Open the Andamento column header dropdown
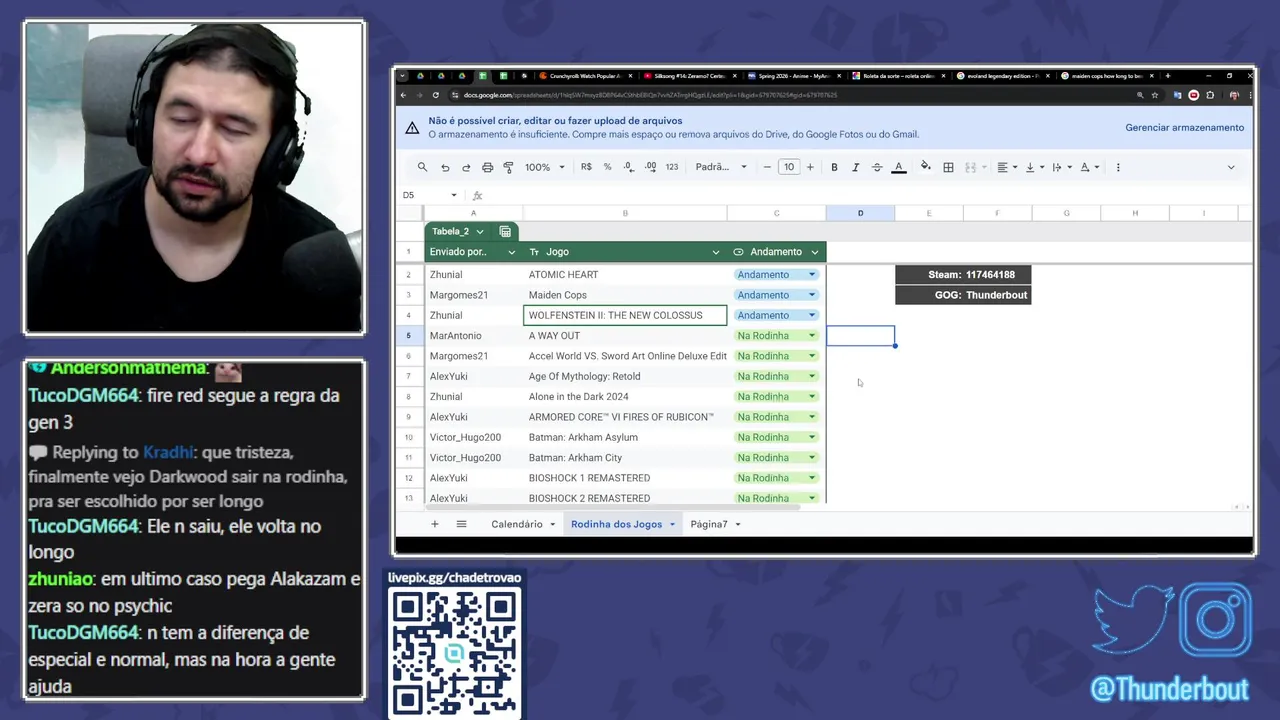Screen dimensions: 1280x720 click(815, 252)
